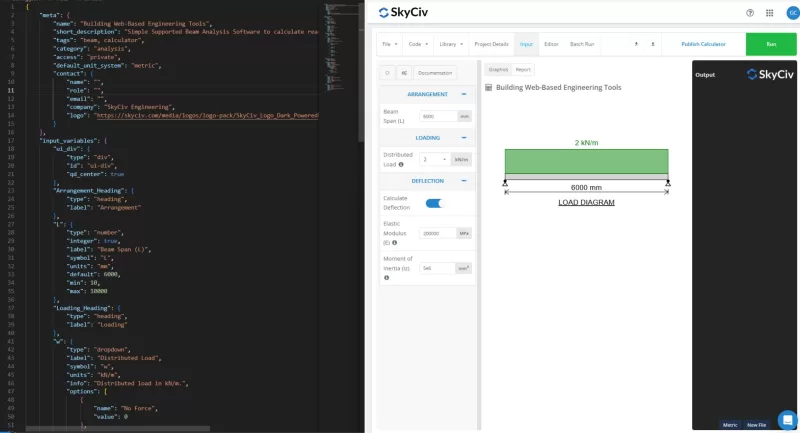Click the code editor horizontal scrollbar
800x433 pixels.
pyautogui.click(x=117, y=429)
